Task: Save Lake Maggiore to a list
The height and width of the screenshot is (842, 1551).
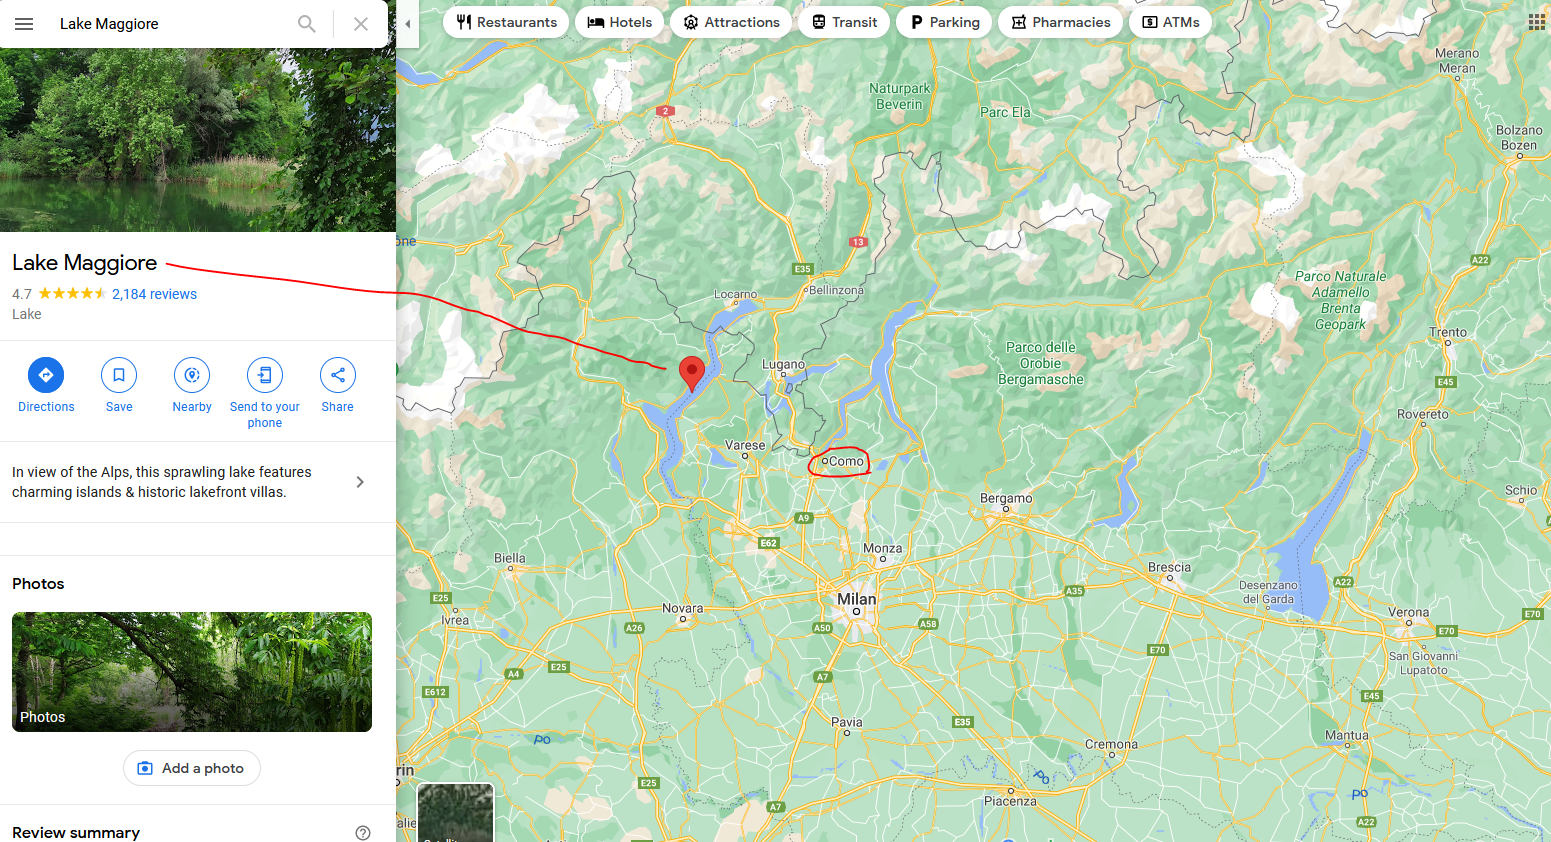Action: click(x=119, y=385)
